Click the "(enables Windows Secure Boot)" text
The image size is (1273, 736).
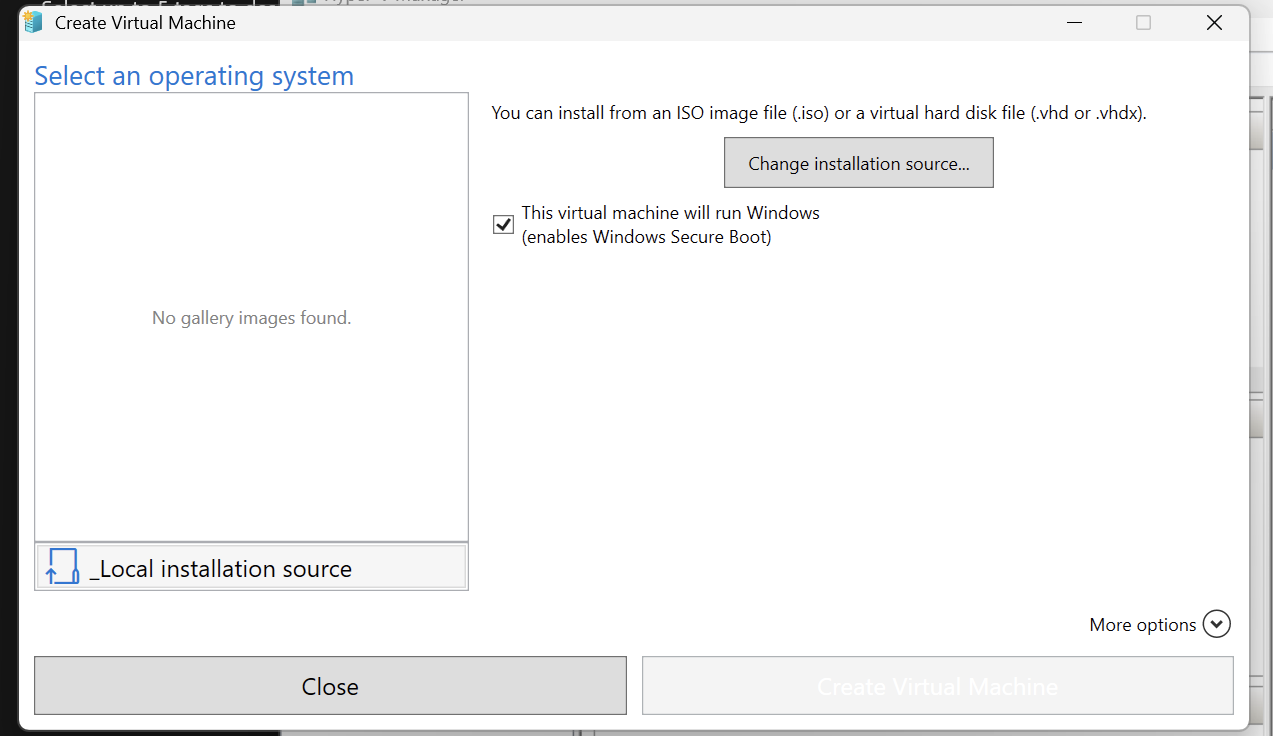(x=646, y=237)
